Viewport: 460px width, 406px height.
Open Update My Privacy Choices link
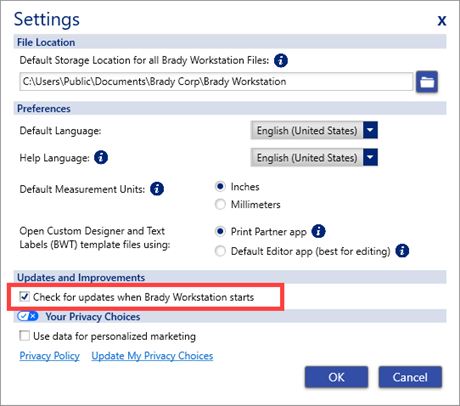coord(152,356)
